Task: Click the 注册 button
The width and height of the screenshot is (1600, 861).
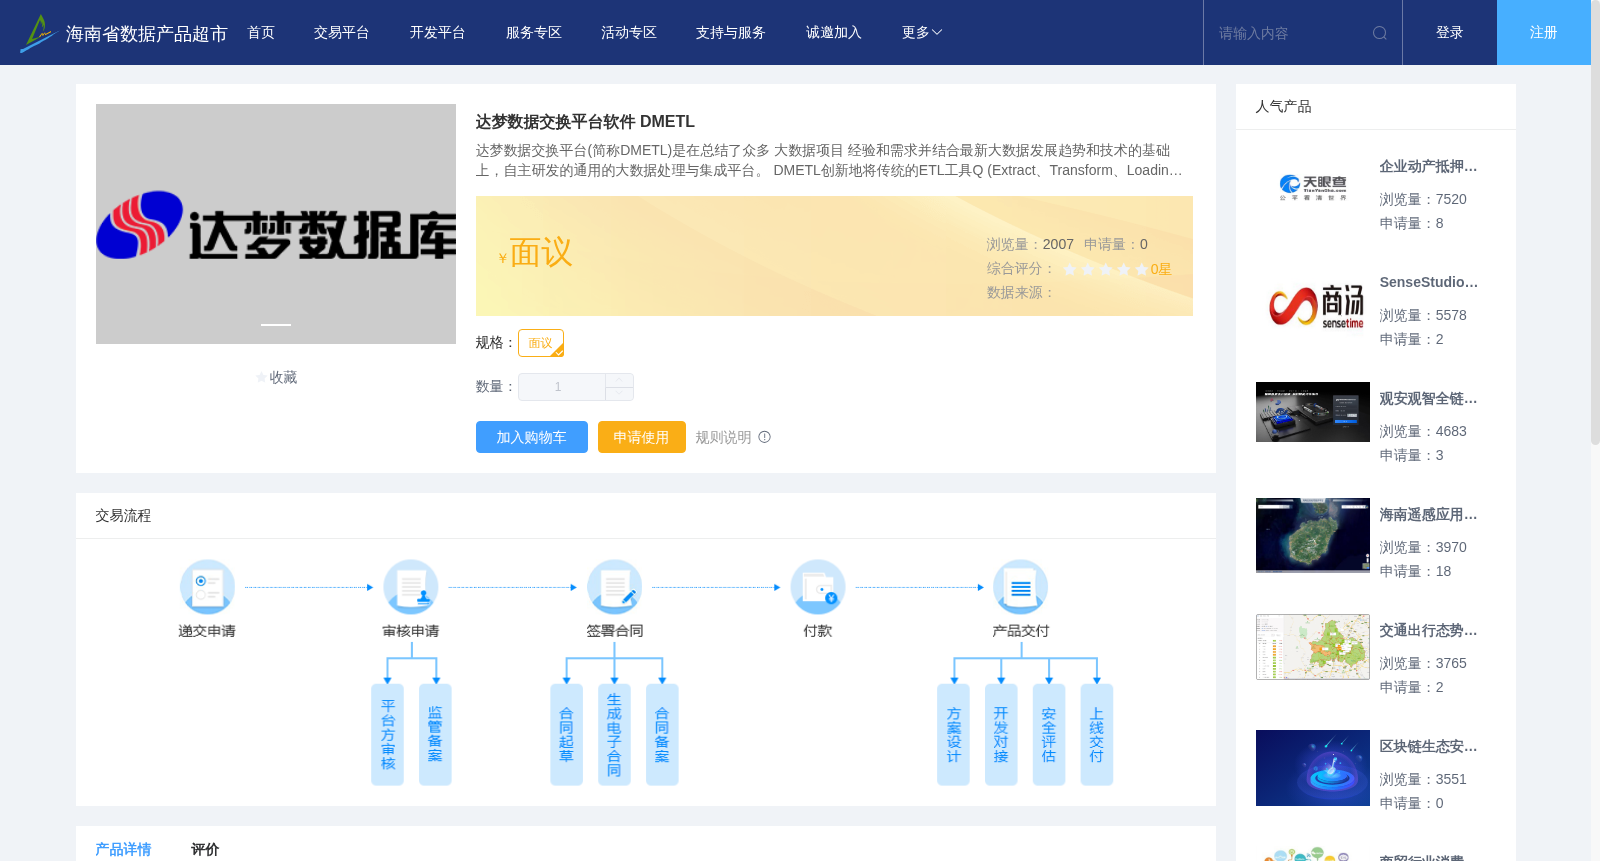Action: click(1544, 33)
